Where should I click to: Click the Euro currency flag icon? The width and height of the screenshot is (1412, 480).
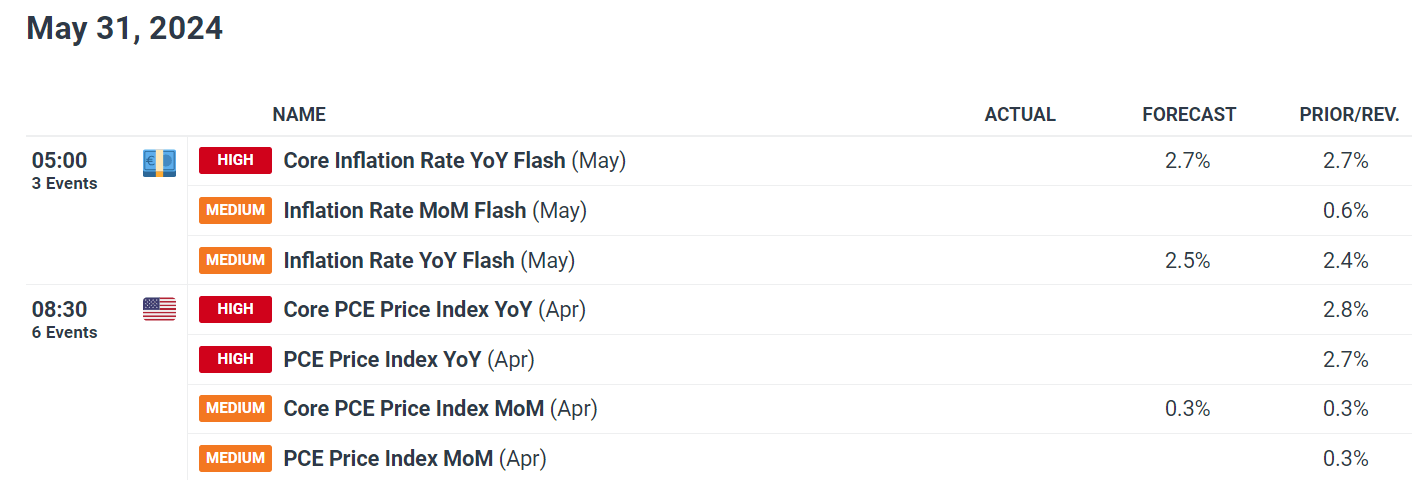[x=159, y=161]
